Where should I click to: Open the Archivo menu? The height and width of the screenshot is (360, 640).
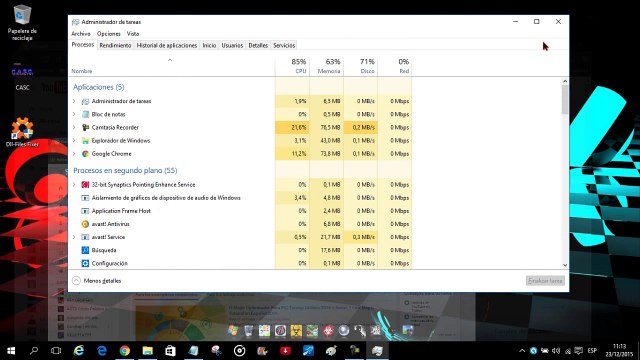pyautogui.click(x=81, y=34)
